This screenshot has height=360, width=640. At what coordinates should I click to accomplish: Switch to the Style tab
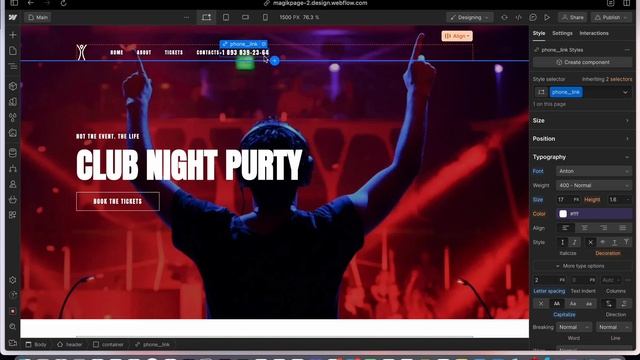point(538,33)
